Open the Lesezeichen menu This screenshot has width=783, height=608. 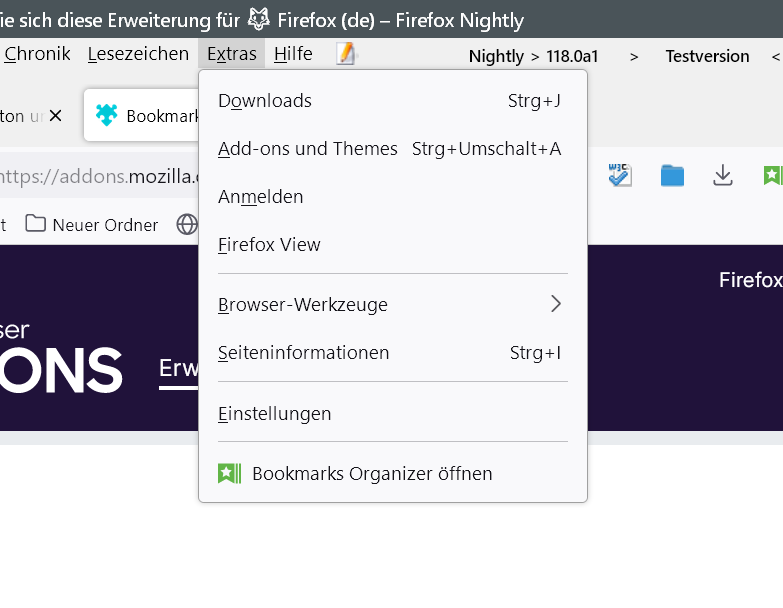pos(138,54)
